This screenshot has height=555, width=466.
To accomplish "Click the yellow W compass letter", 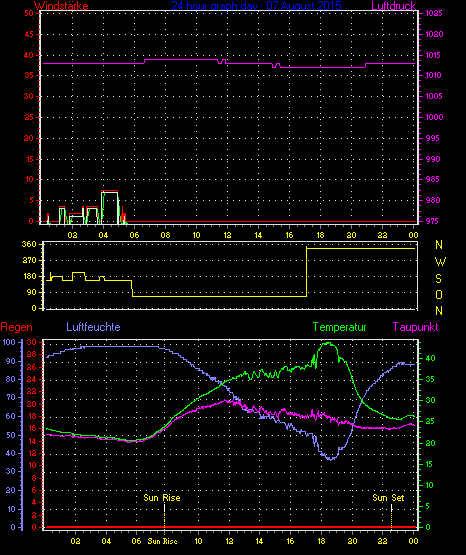I will coord(440,262).
